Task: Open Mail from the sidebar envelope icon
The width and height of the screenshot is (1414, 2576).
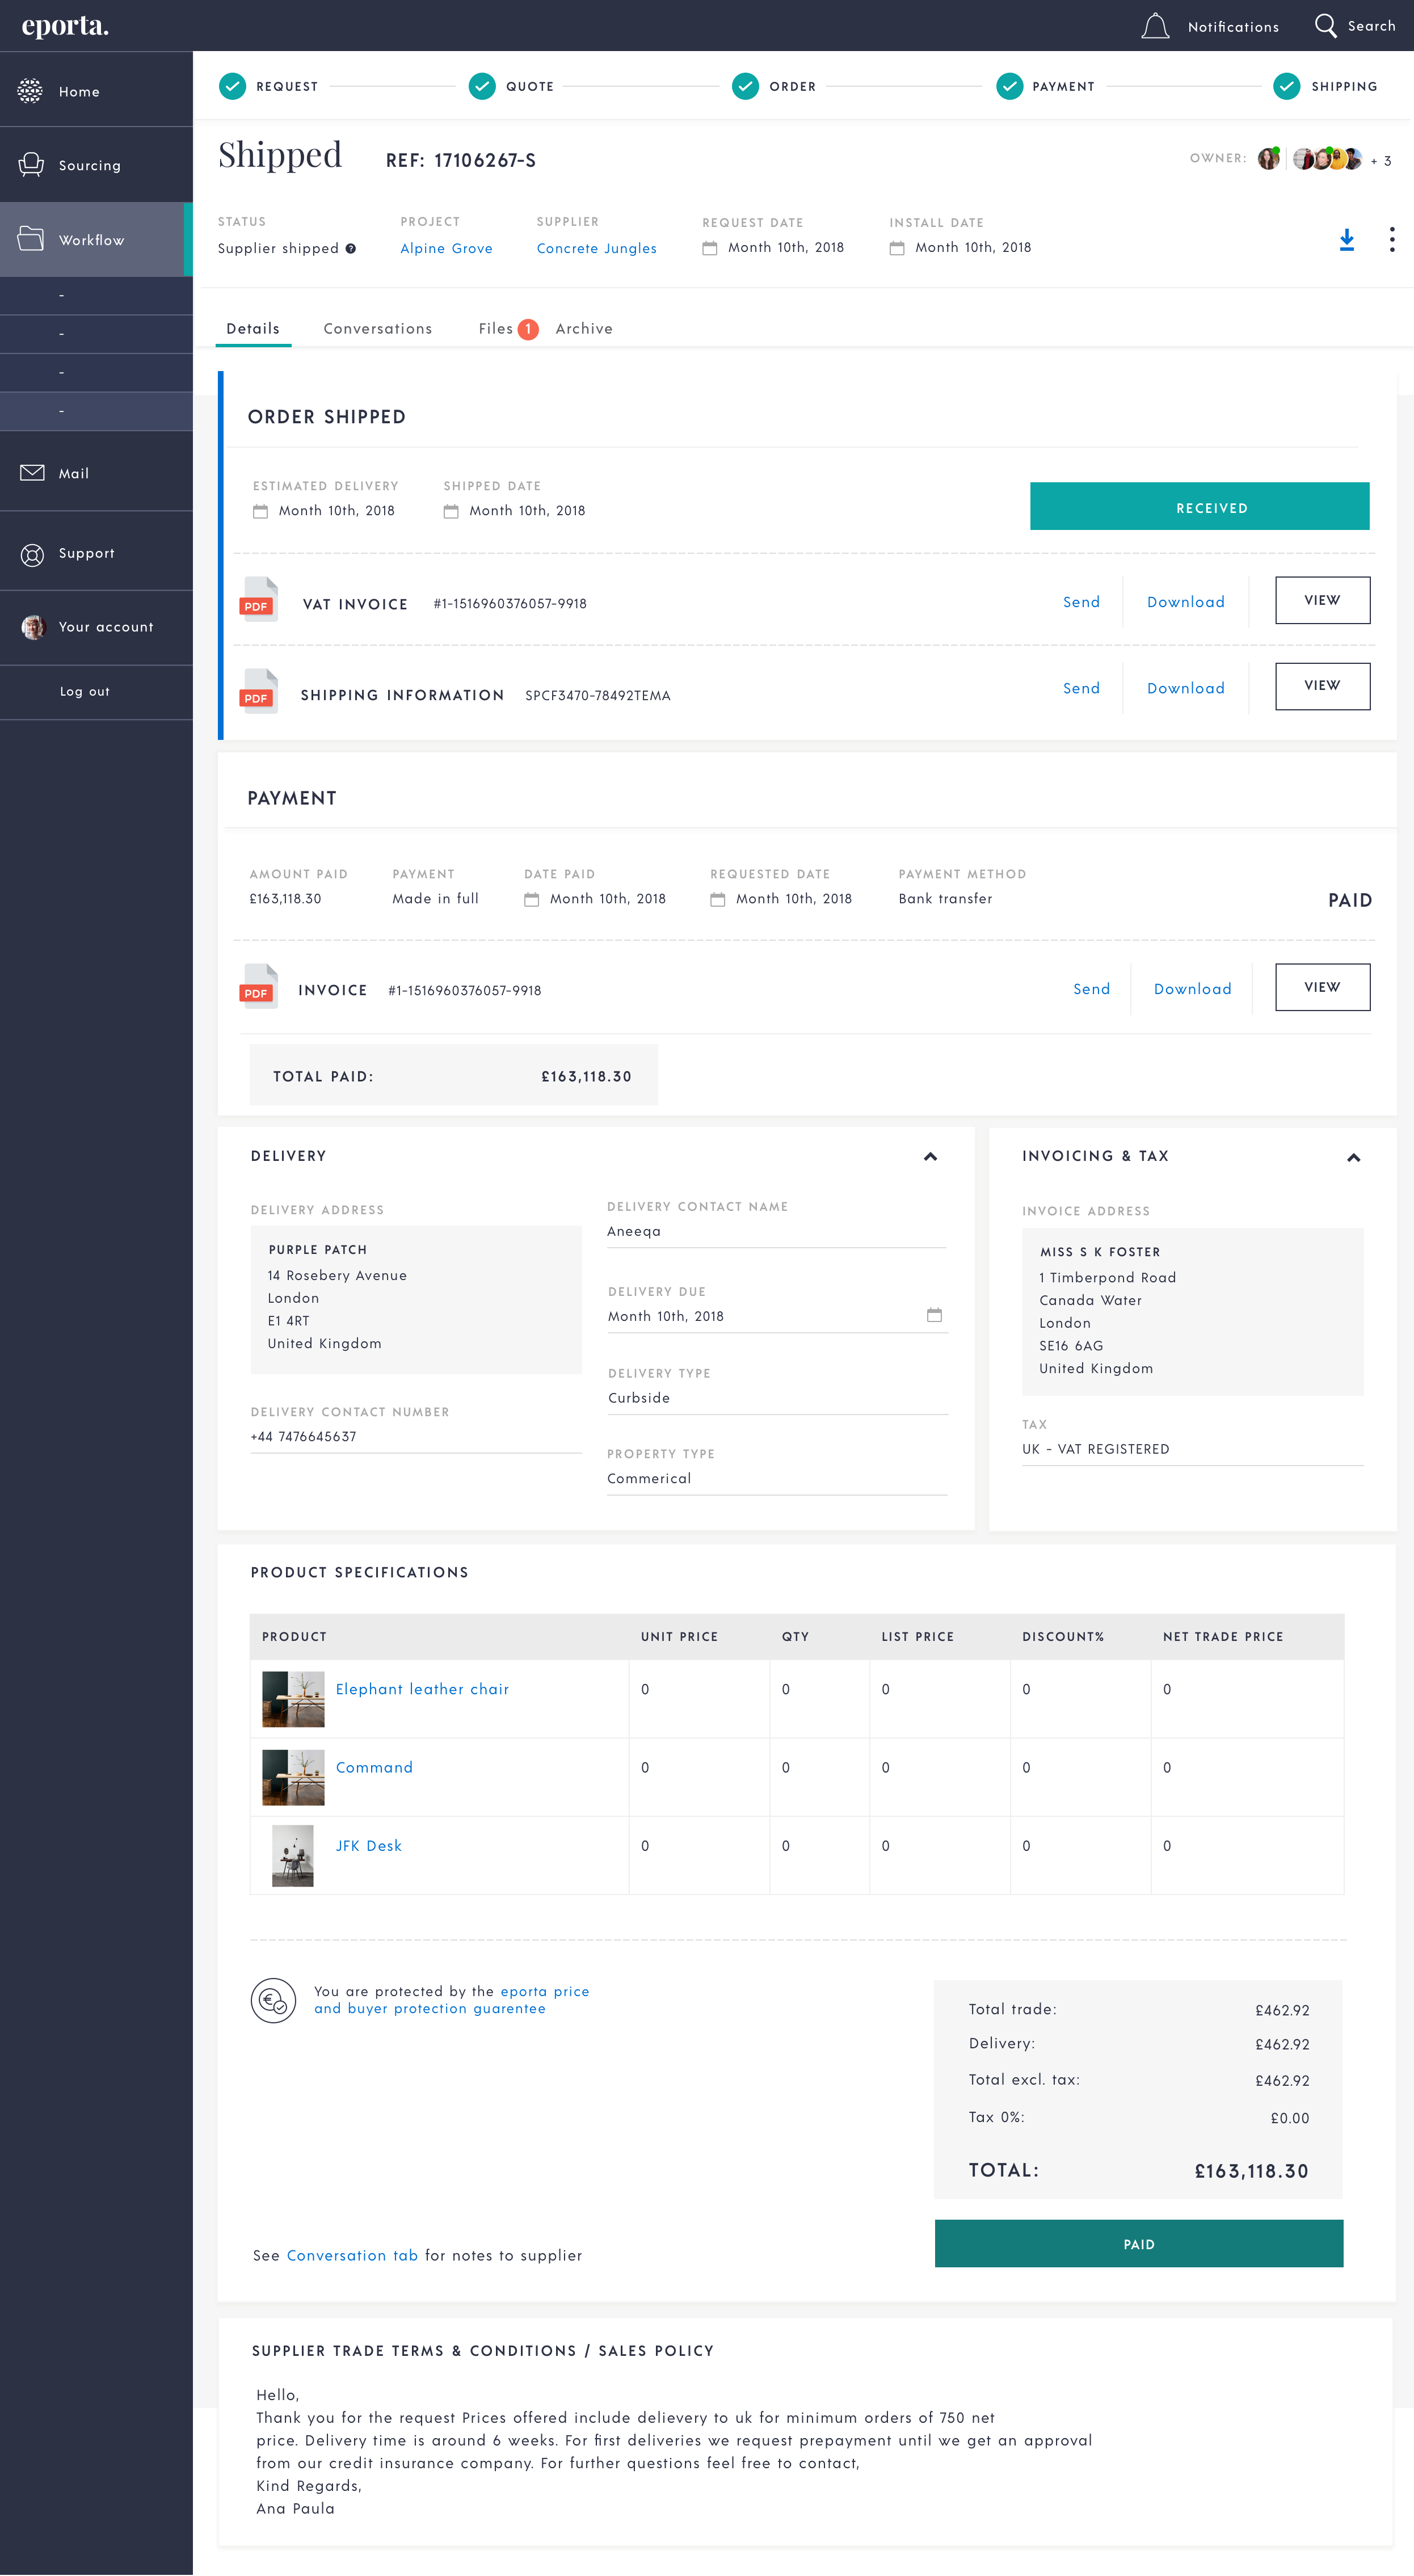Action: pos(32,473)
